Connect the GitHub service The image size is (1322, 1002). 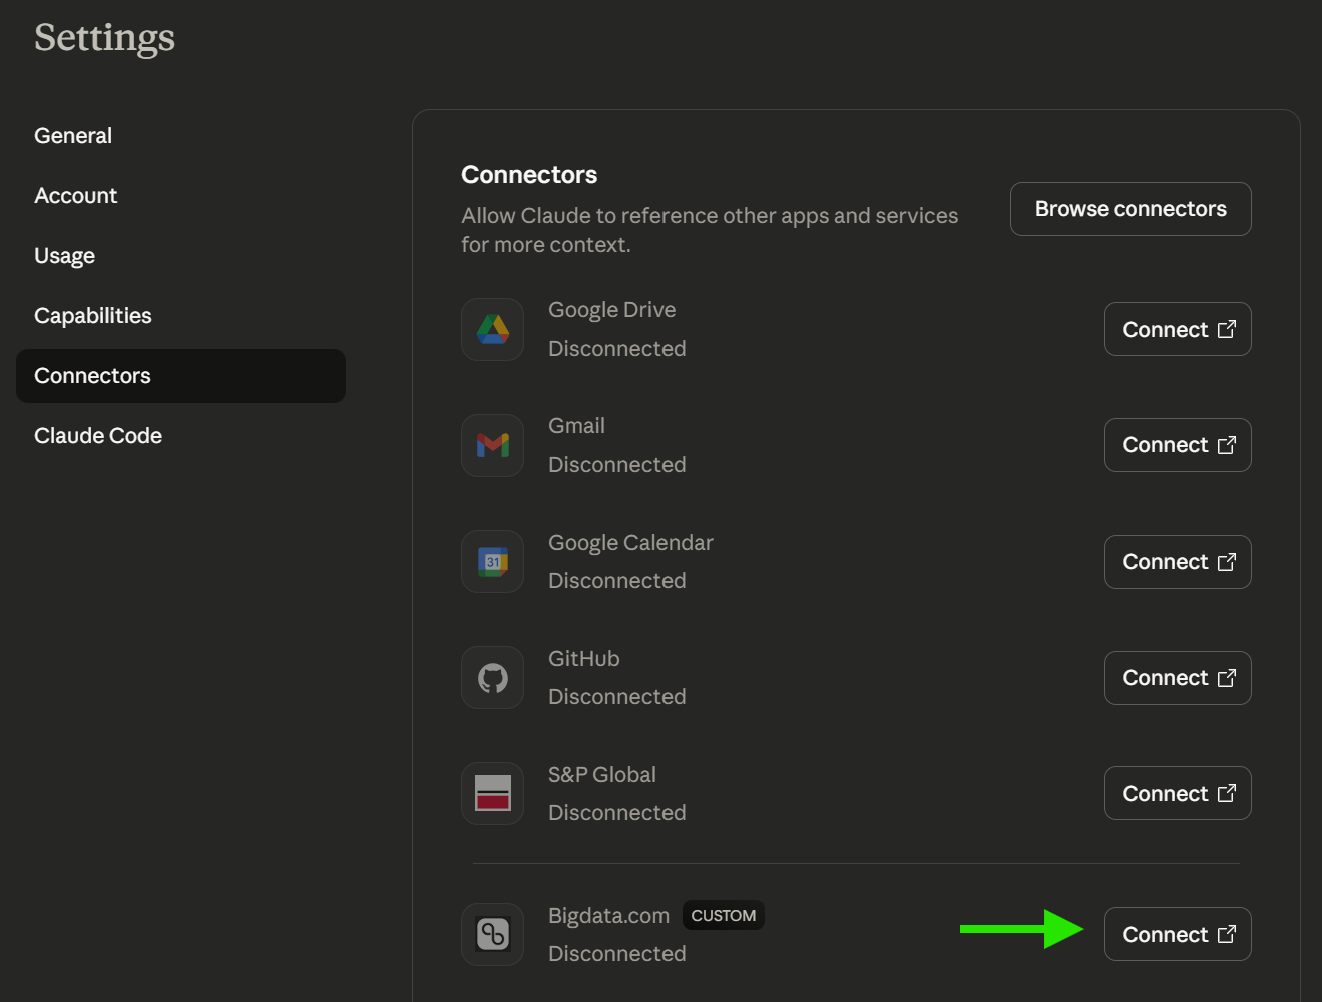tap(1178, 677)
